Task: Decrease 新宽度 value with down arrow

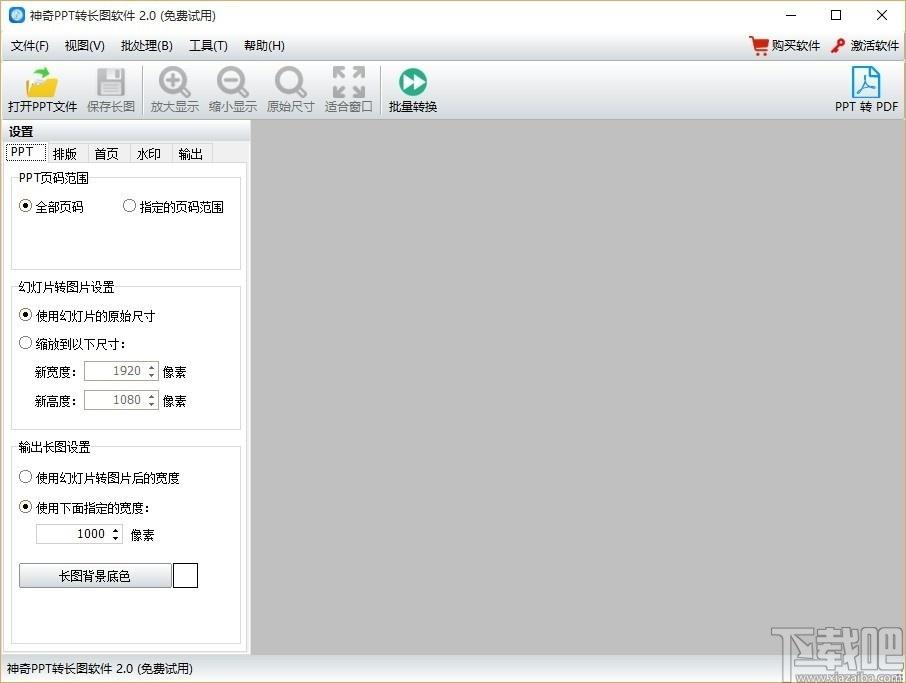Action: tap(151, 376)
